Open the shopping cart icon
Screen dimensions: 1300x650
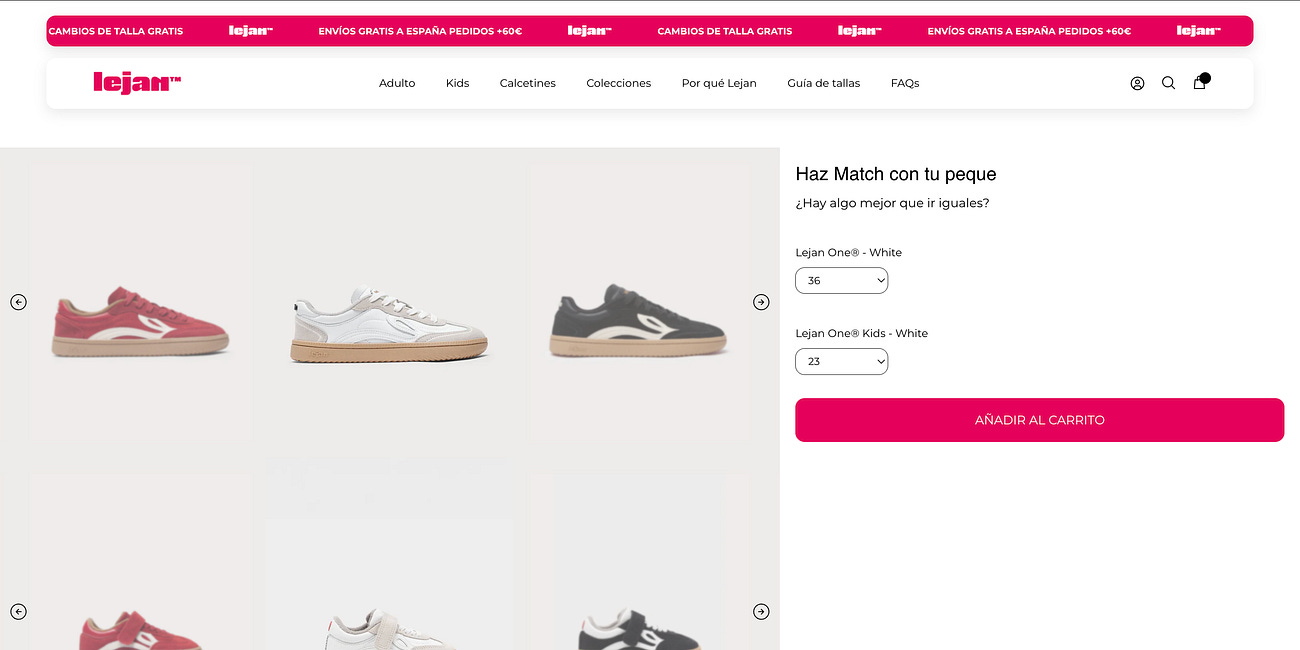pos(1199,83)
